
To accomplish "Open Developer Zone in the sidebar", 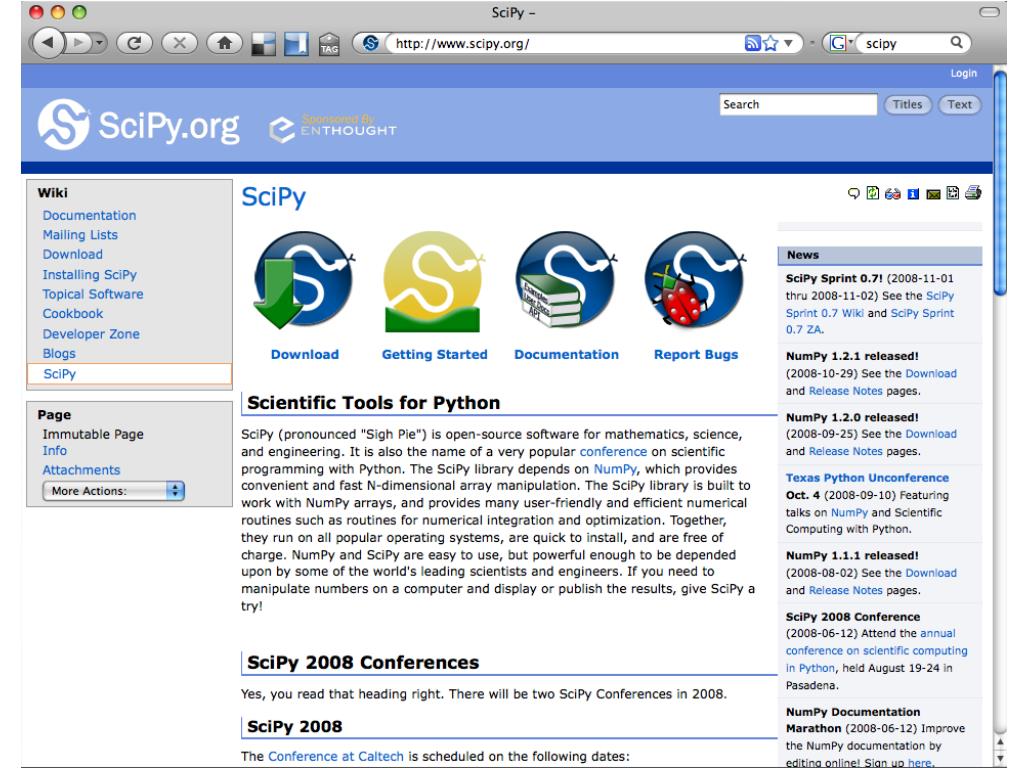I will [x=91, y=334].
